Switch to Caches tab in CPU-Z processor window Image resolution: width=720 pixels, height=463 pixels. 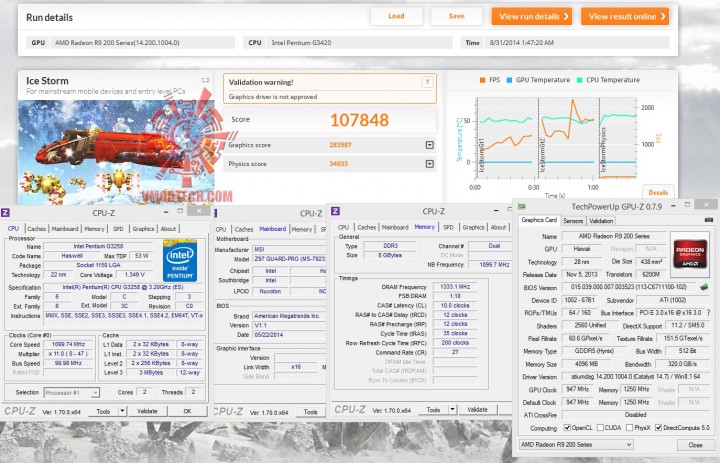36,229
